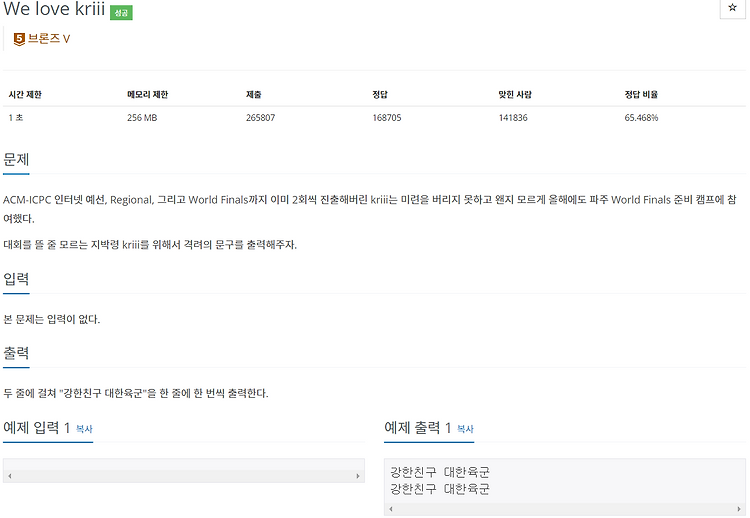Image resolution: width=750 pixels, height=518 pixels.
Task: Click the ratio value 65.468%
Action: tap(641, 118)
